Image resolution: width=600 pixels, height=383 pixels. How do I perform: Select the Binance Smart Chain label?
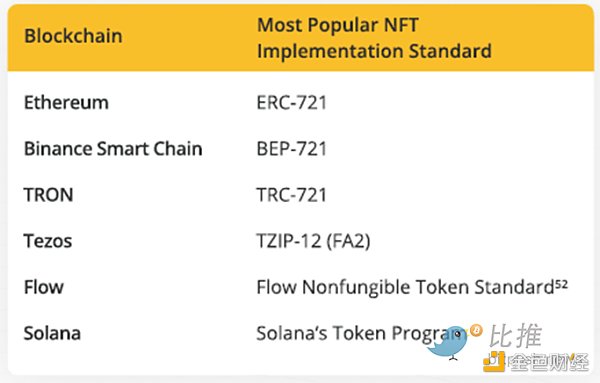pyautogui.click(x=113, y=148)
